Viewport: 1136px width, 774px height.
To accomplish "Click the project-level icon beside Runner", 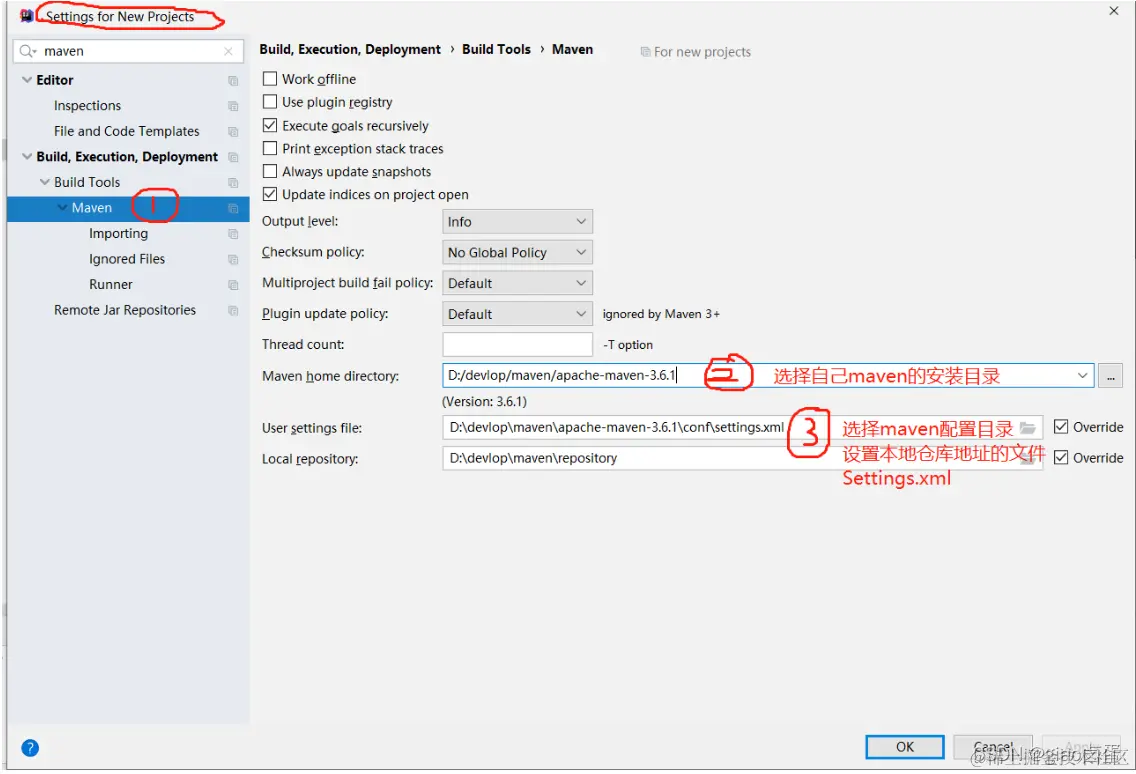I will [x=233, y=285].
